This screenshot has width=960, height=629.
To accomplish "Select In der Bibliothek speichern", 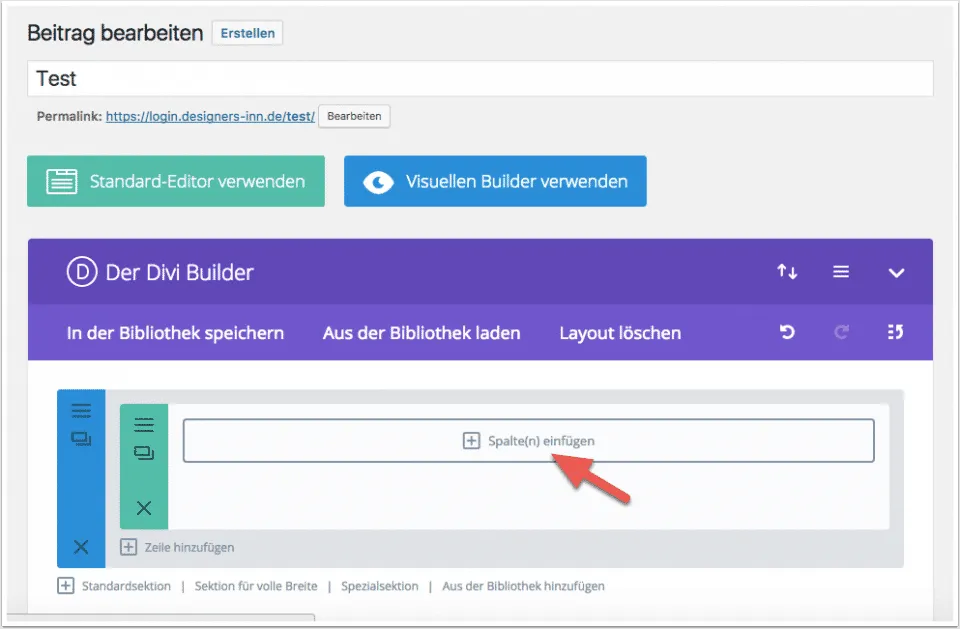I will point(175,333).
